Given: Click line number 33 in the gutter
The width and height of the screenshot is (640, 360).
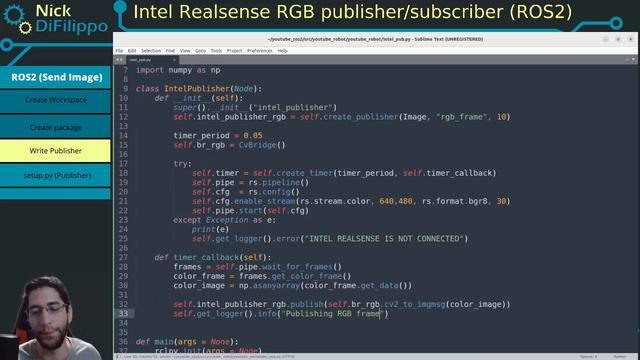Looking at the screenshot, I should tap(123, 313).
